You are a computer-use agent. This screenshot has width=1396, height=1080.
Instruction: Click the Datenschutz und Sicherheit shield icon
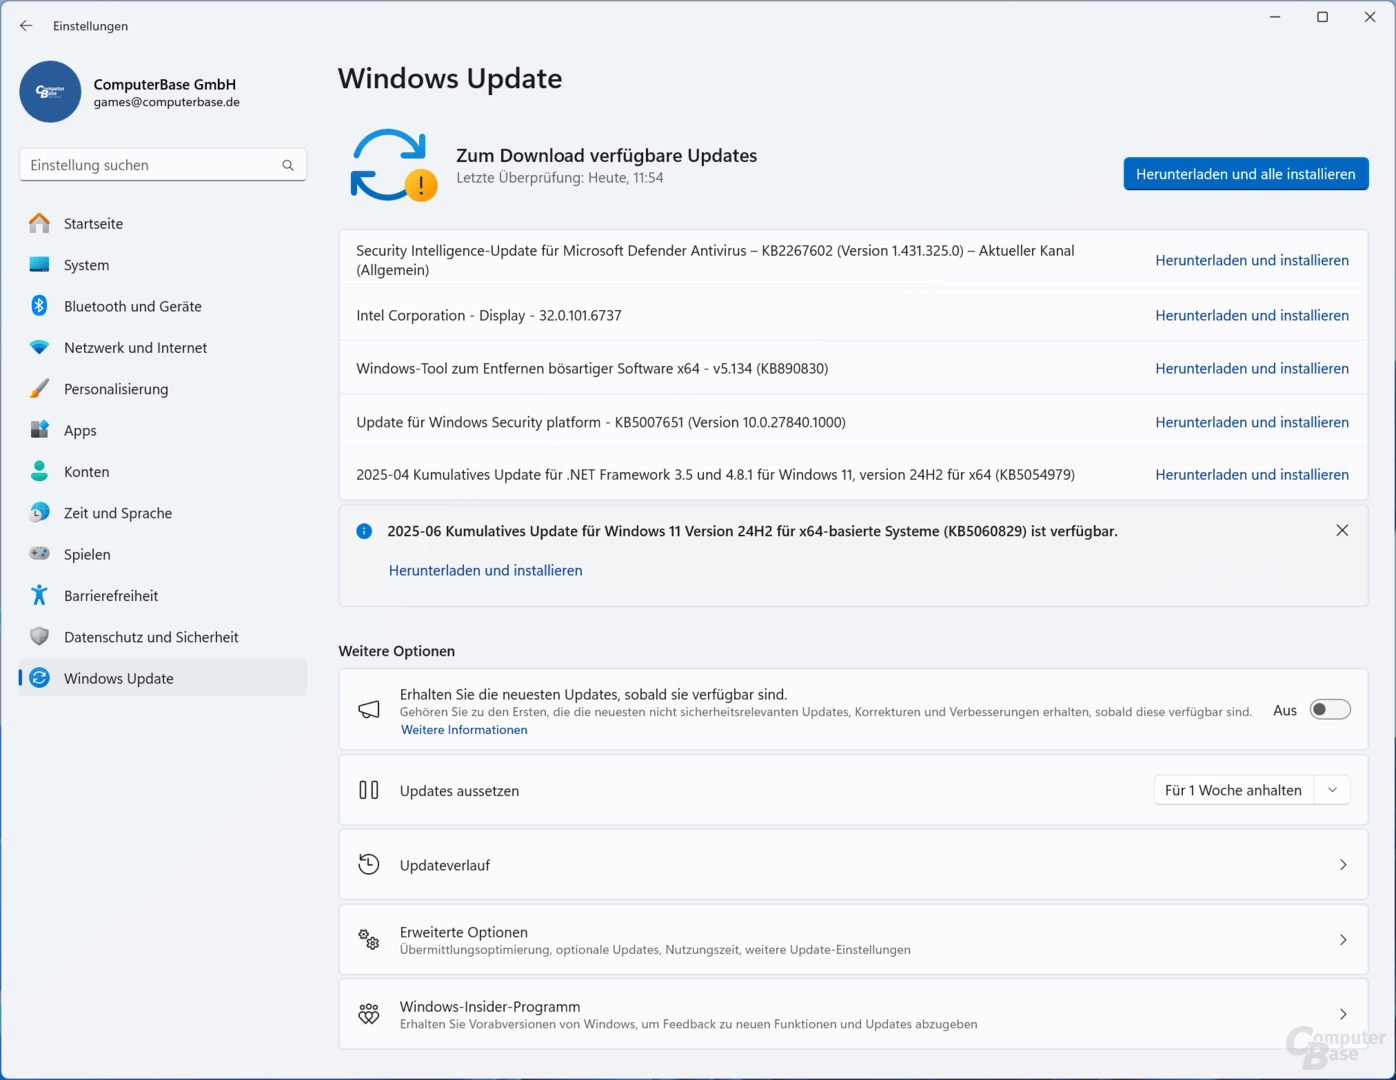click(x=39, y=637)
